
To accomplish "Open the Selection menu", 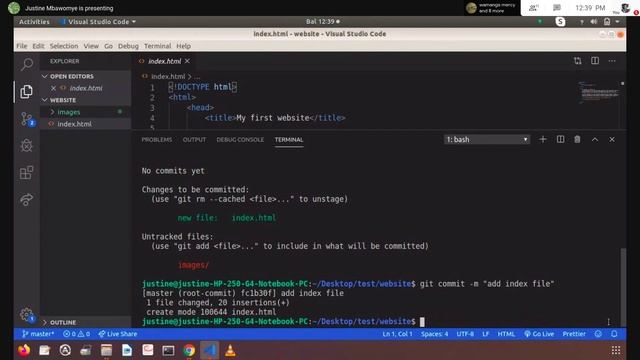I will (x=64, y=46).
